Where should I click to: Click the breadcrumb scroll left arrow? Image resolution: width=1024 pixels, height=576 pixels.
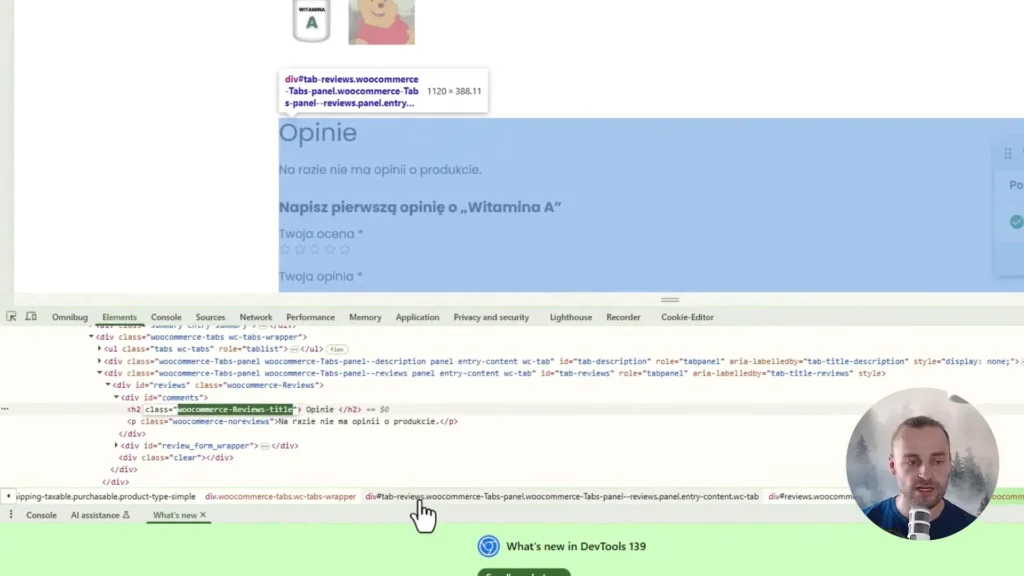point(8,496)
